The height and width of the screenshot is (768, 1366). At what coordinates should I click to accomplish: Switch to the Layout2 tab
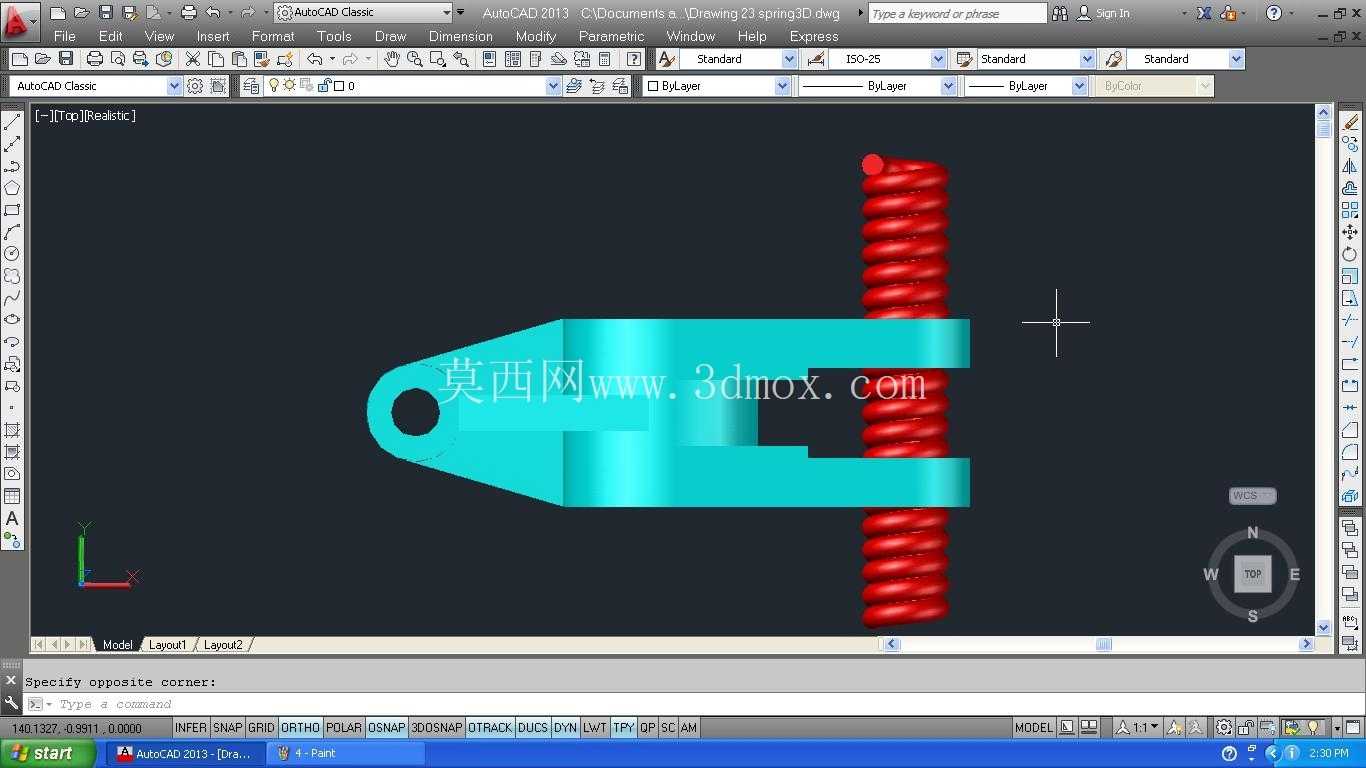click(x=223, y=645)
